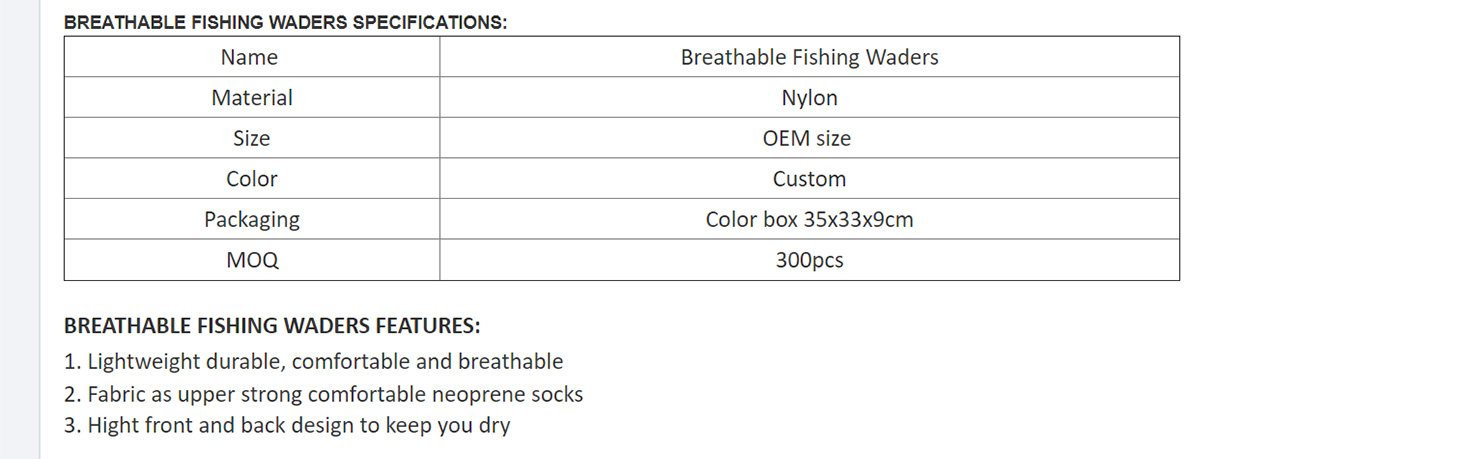Click the '300pcs' value cell
This screenshot has height=459, width=1470.
(809, 261)
